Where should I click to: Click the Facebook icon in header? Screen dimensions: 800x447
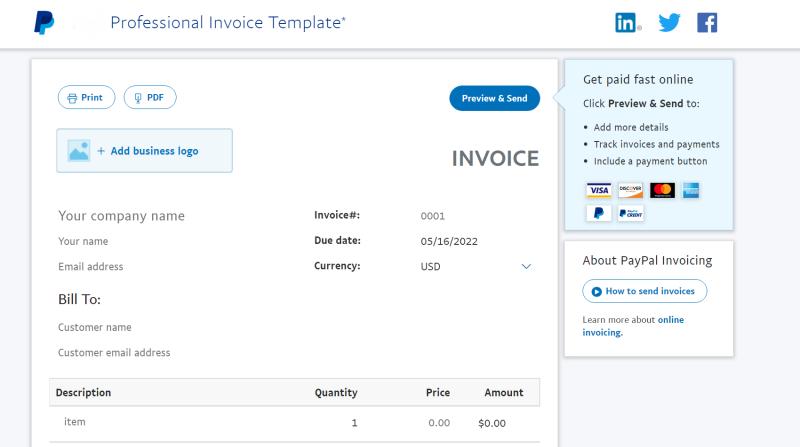tap(707, 22)
